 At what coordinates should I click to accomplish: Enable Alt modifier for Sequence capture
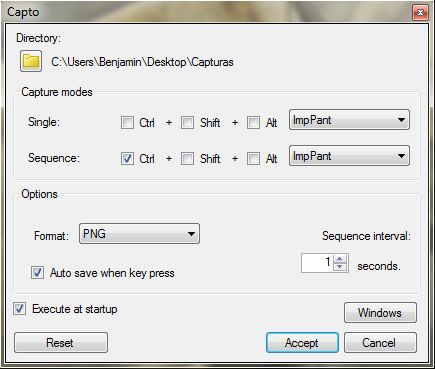pos(253,159)
